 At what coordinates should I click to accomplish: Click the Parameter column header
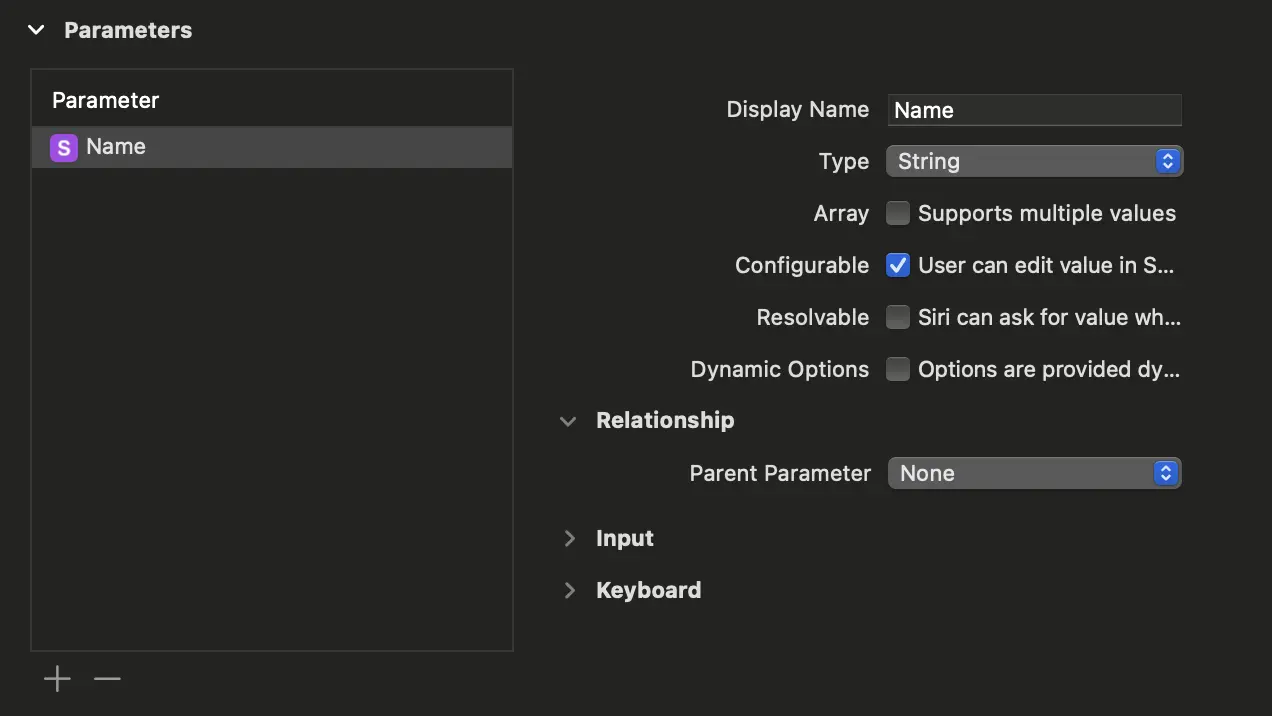tap(106, 100)
